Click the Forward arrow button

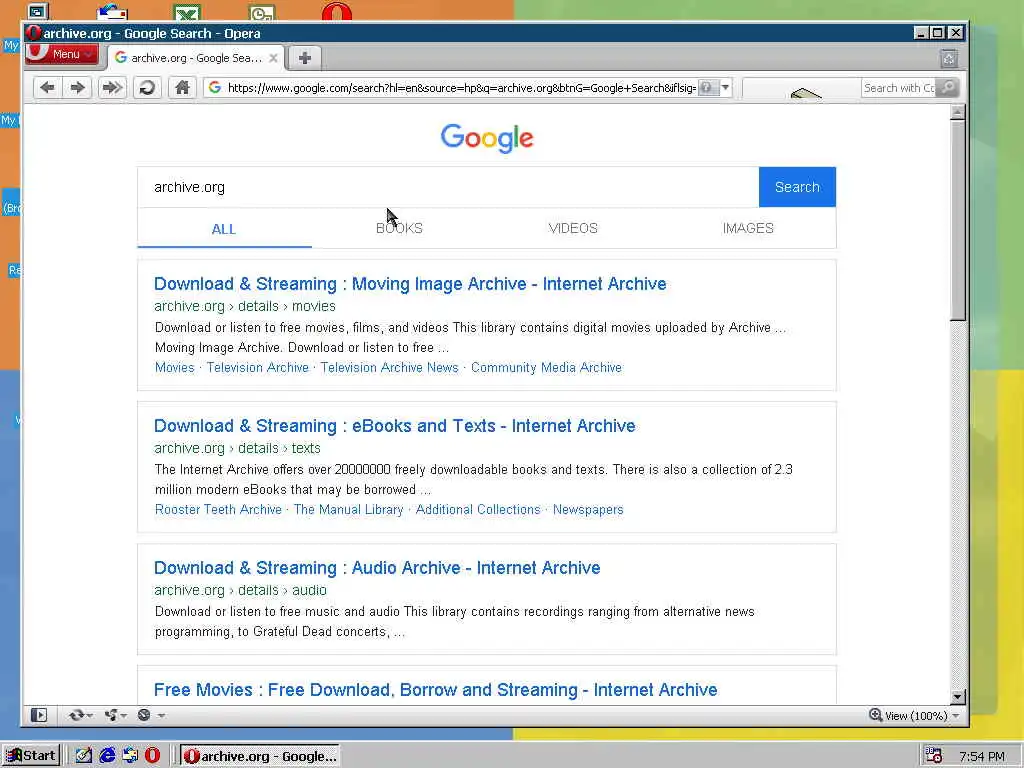pyautogui.click(x=78, y=88)
